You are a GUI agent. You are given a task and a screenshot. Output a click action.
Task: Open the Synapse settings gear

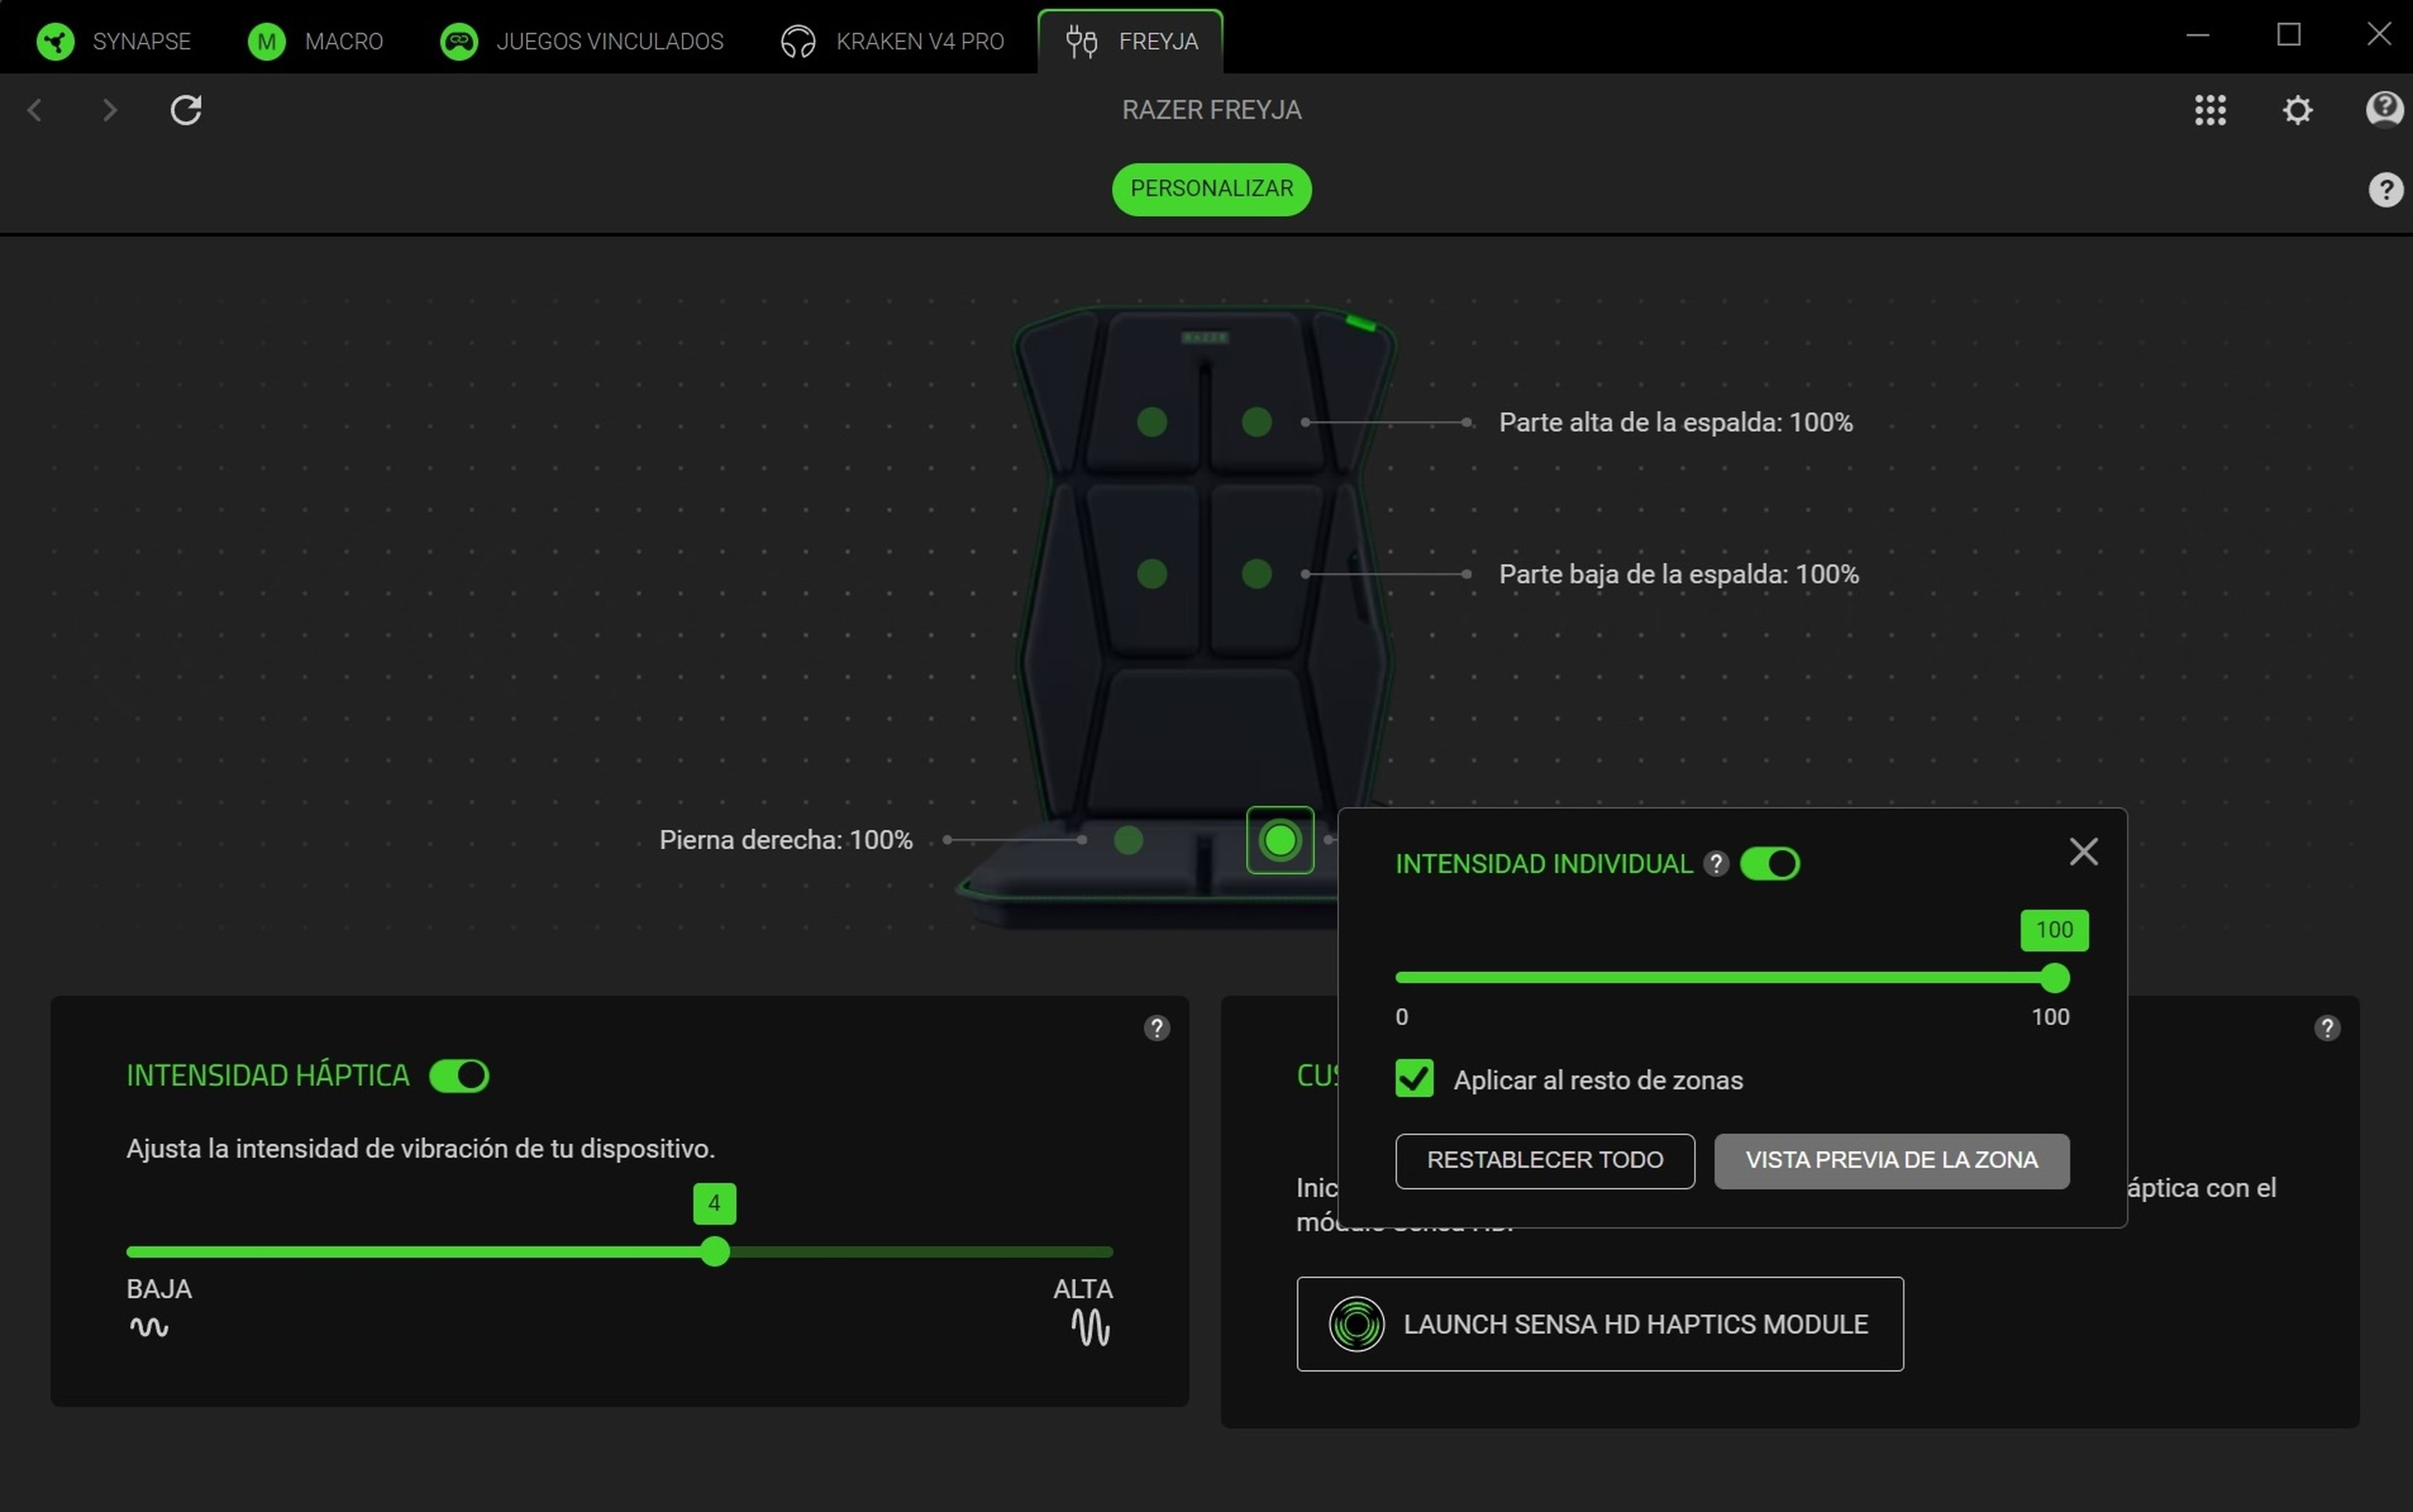click(2297, 110)
